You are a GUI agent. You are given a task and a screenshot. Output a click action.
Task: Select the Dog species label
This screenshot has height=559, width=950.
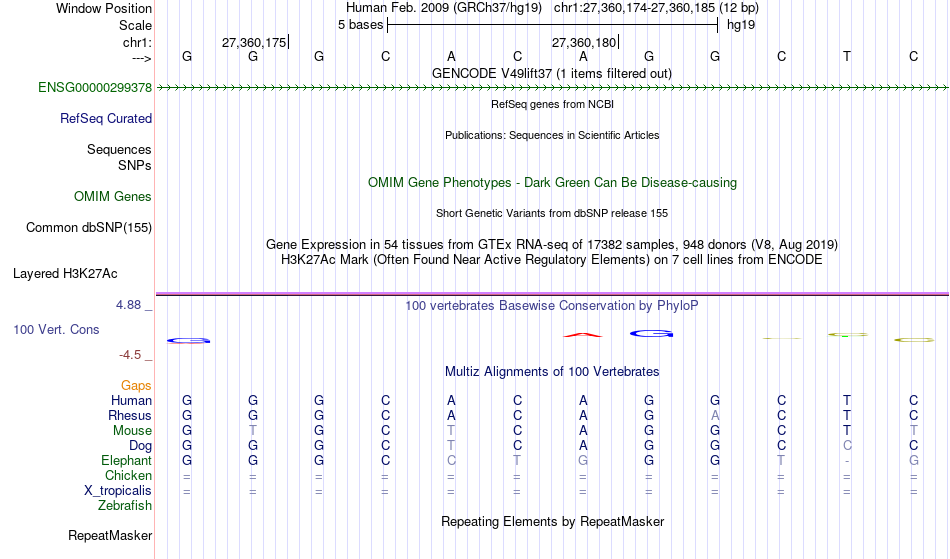(x=141, y=446)
